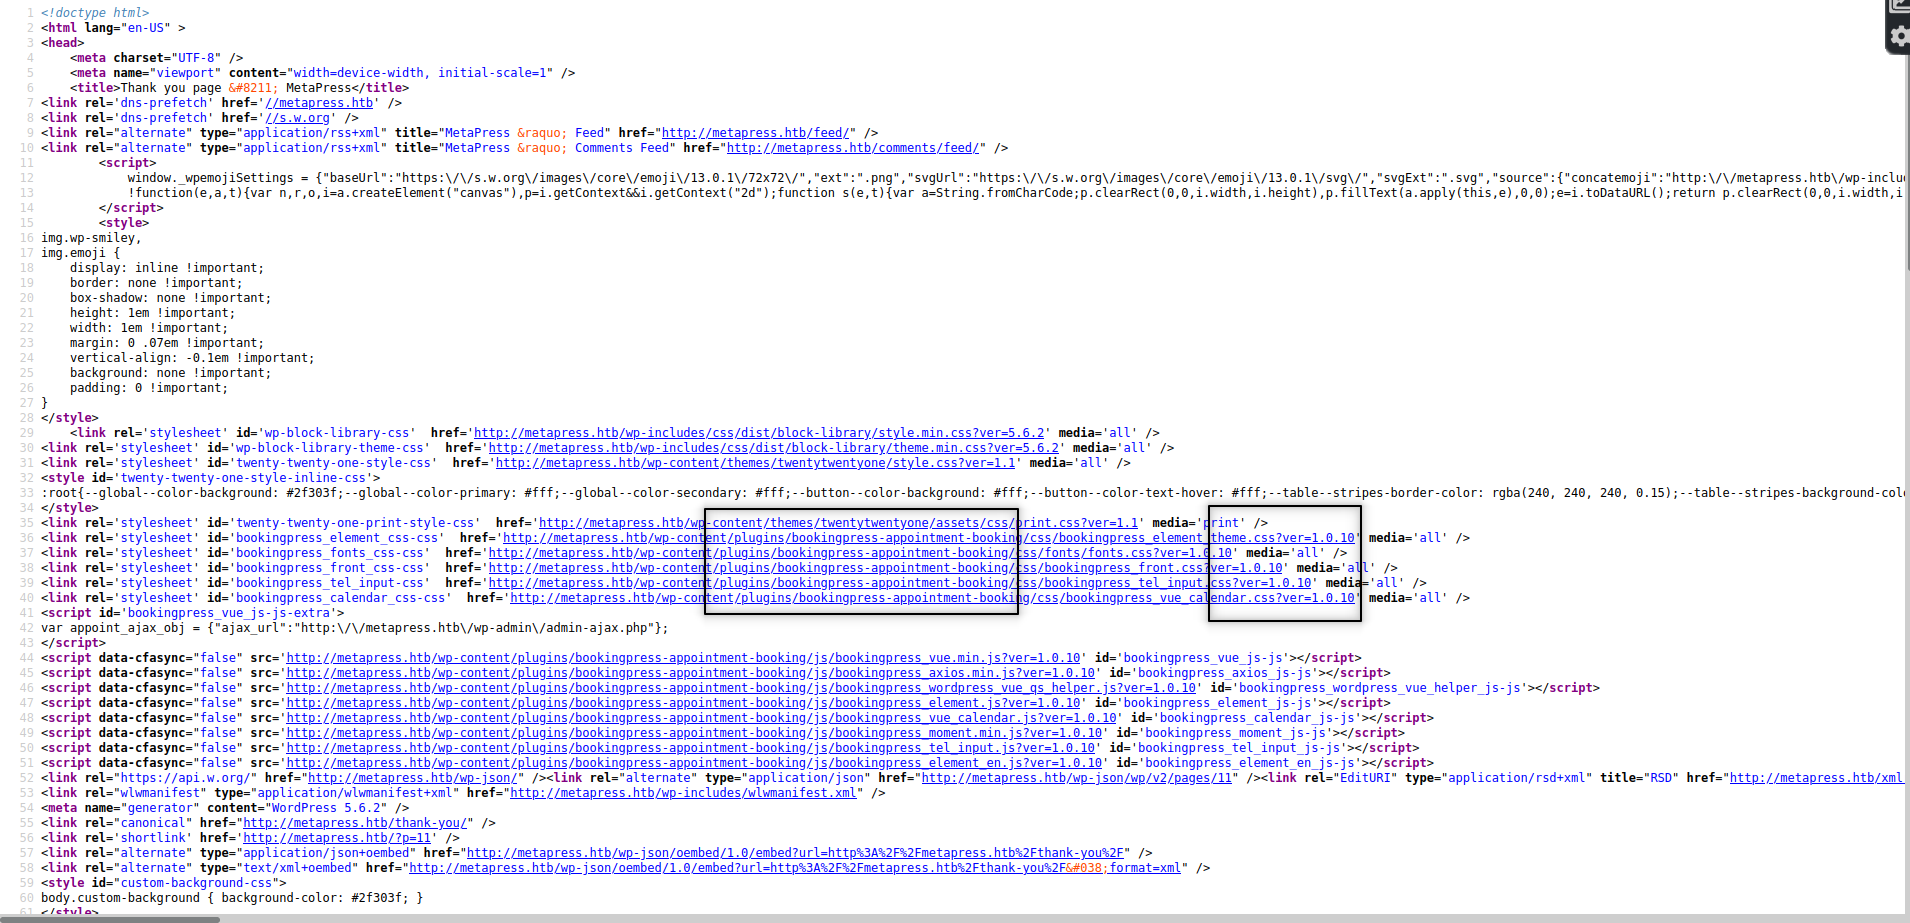Open the bookingpress_vue.min.js script link
The height and width of the screenshot is (923, 1910).
(x=683, y=658)
